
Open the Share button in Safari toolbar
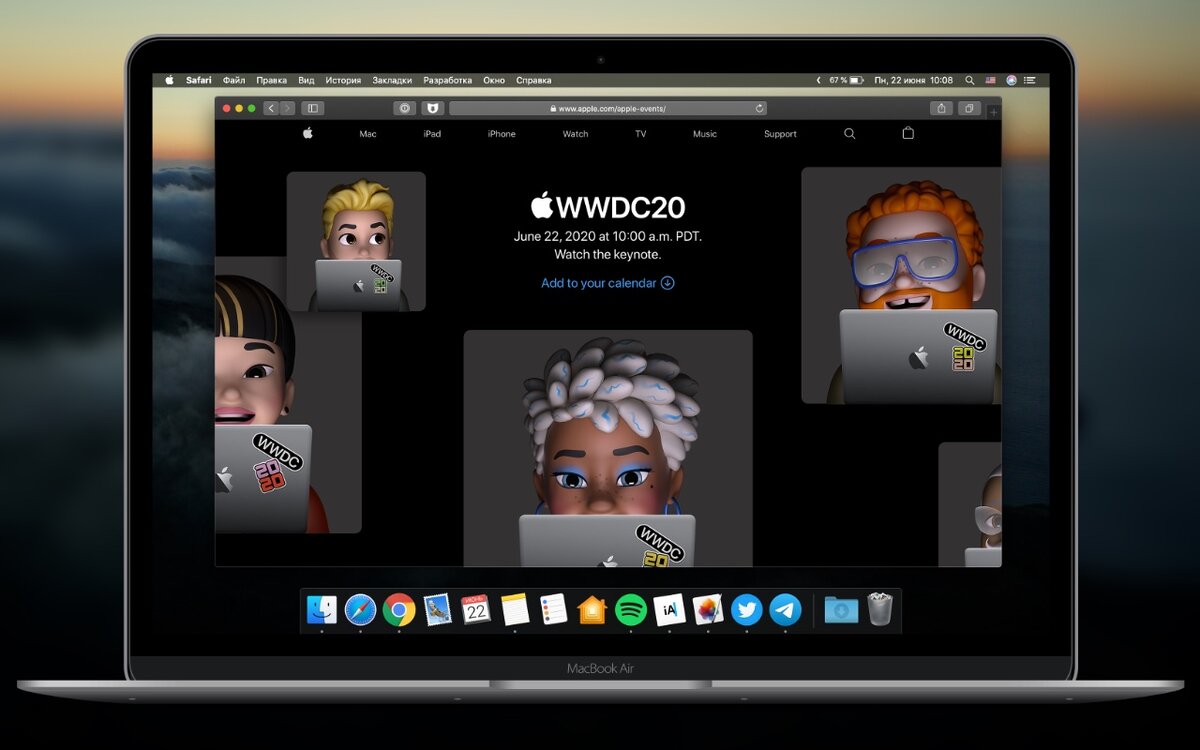[941, 108]
